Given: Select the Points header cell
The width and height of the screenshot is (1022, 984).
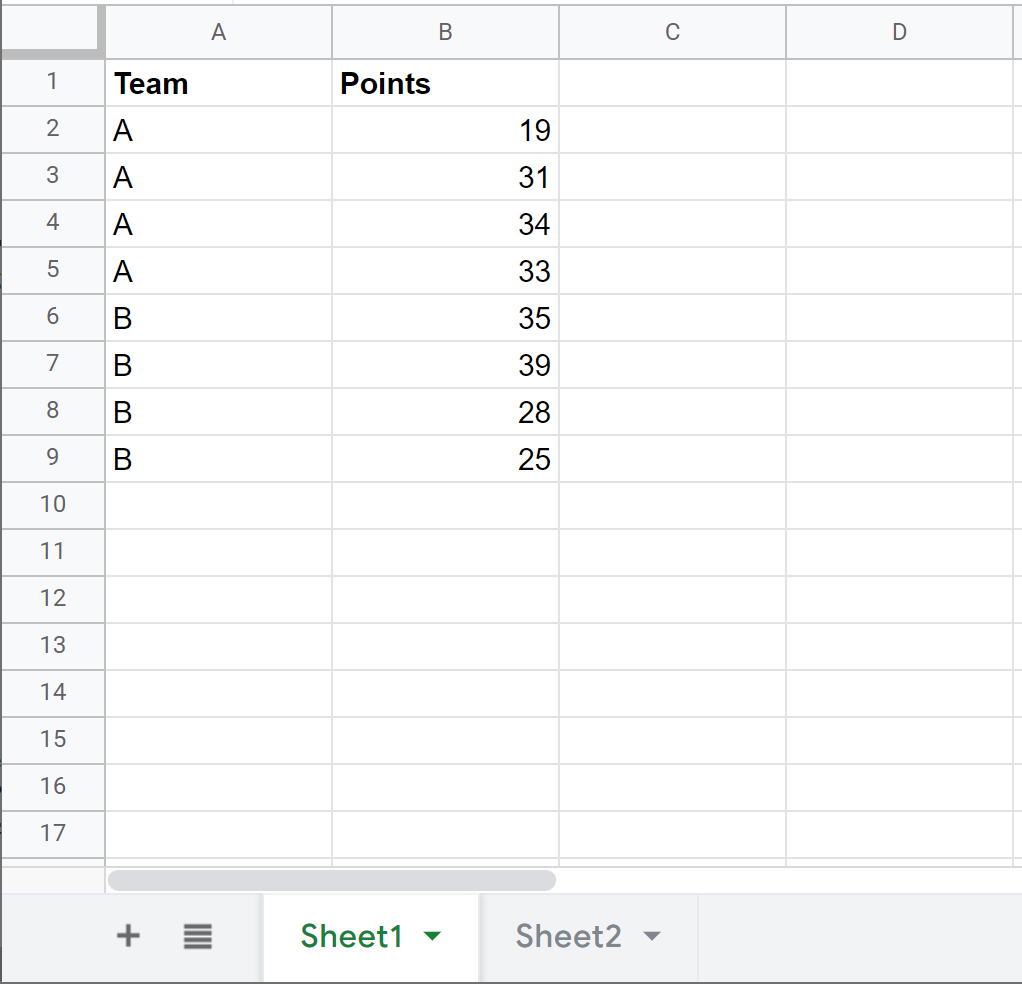Looking at the screenshot, I should pos(445,84).
